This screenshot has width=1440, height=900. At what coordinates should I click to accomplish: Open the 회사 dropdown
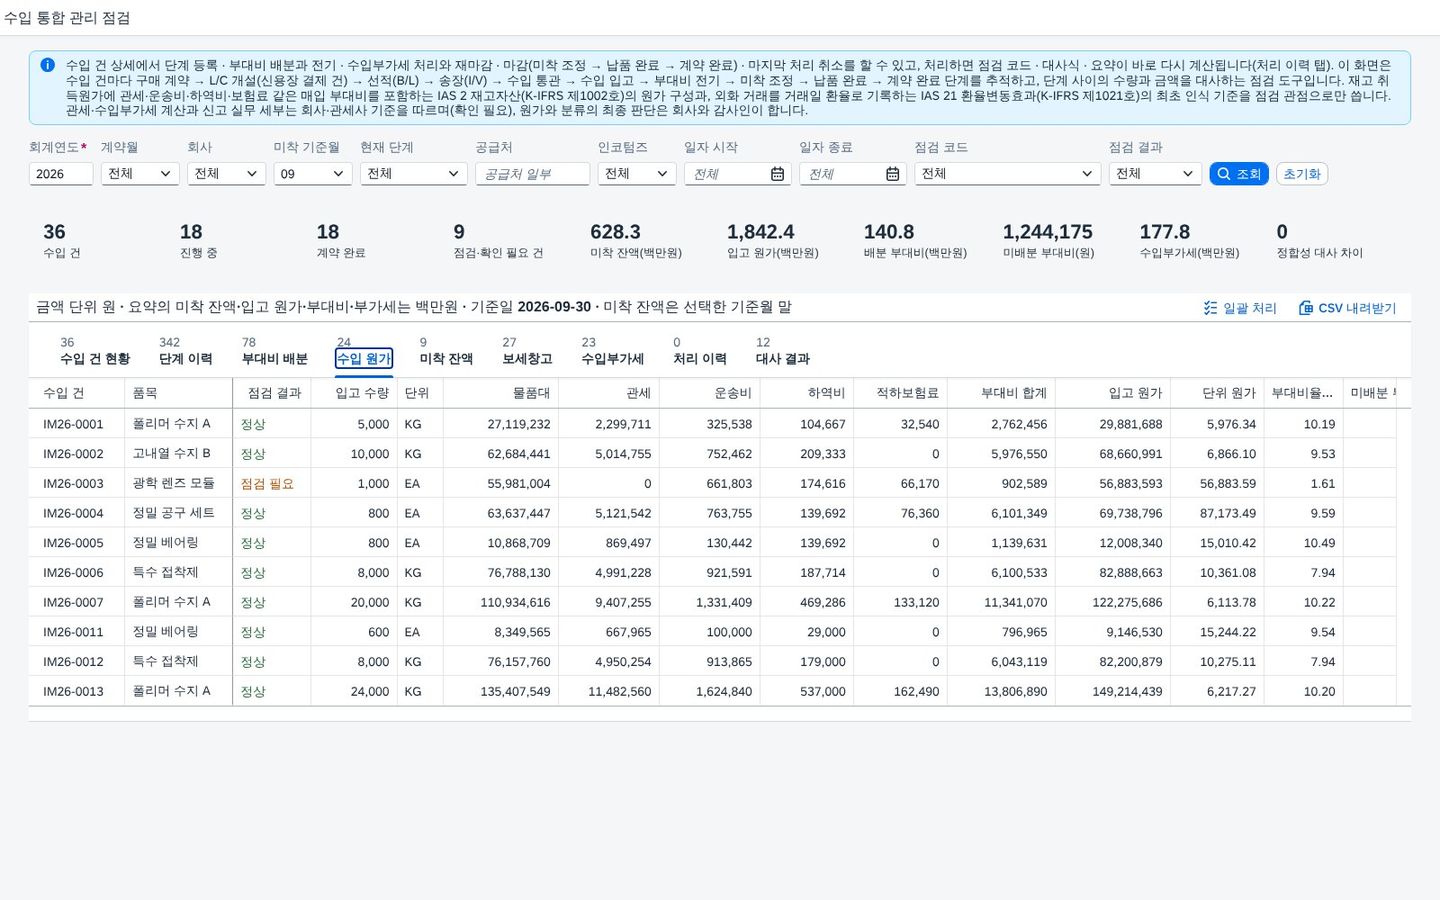226,174
